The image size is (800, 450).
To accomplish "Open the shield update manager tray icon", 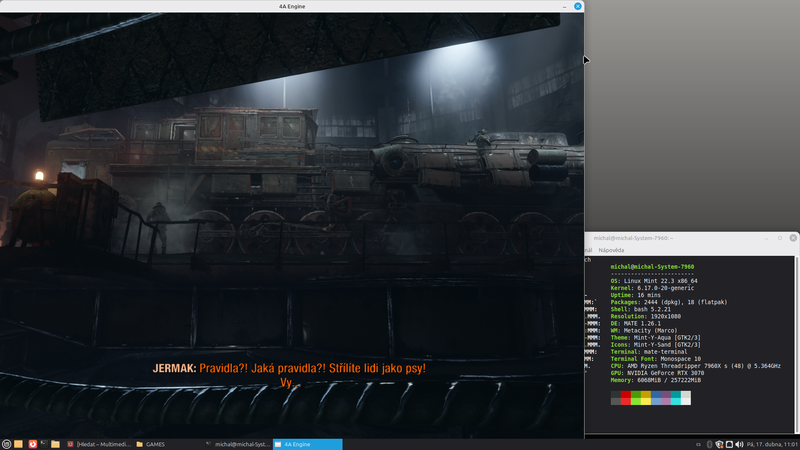I will pyautogui.click(x=719, y=444).
